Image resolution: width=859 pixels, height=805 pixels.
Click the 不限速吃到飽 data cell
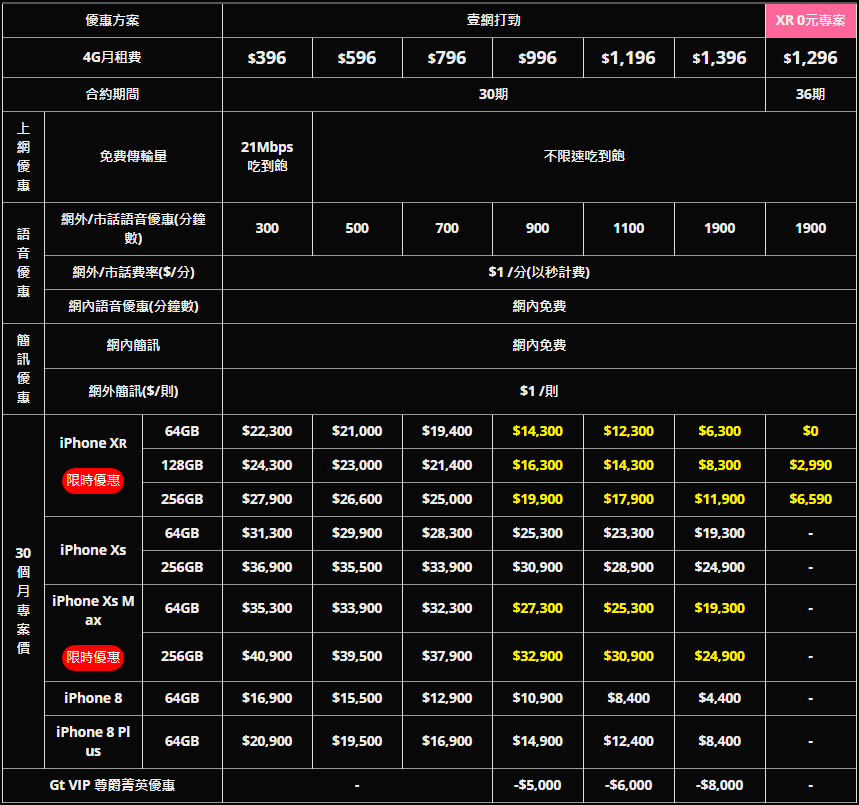tap(584, 157)
